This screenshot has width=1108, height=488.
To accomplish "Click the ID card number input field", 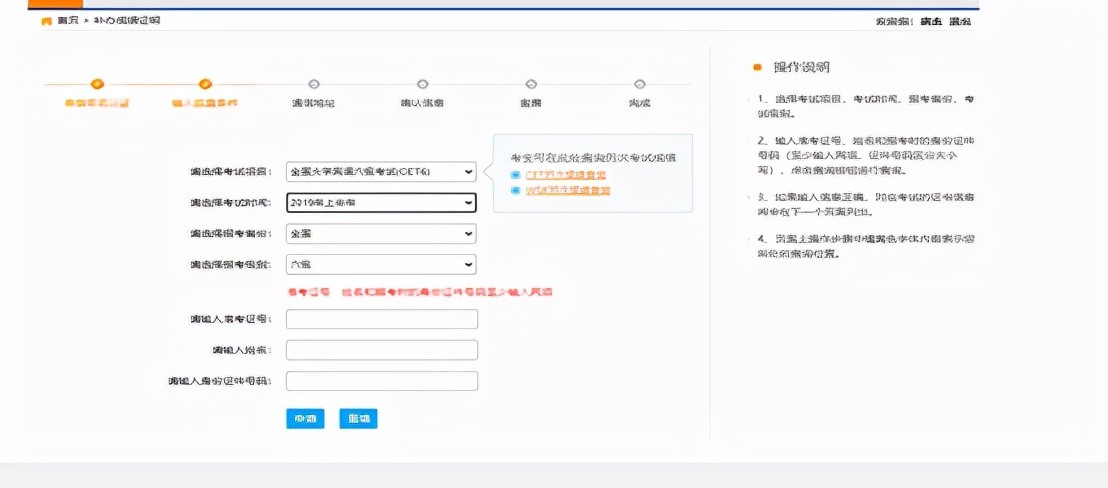I will (x=381, y=381).
